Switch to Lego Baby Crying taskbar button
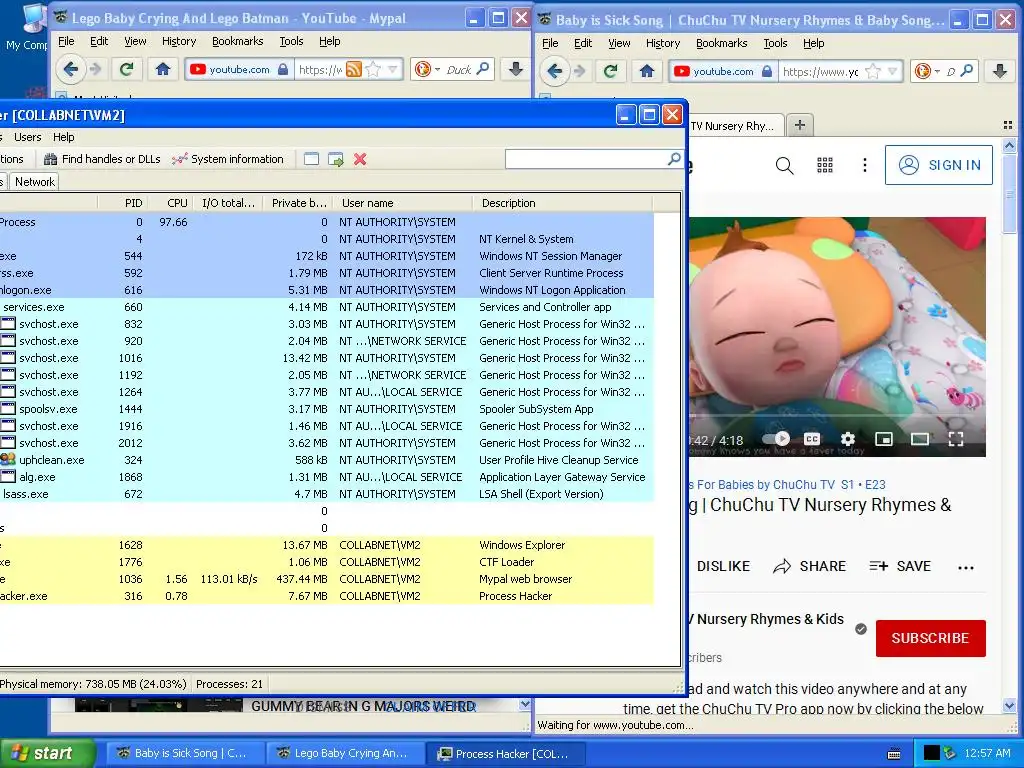The image size is (1024, 768). point(344,754)
